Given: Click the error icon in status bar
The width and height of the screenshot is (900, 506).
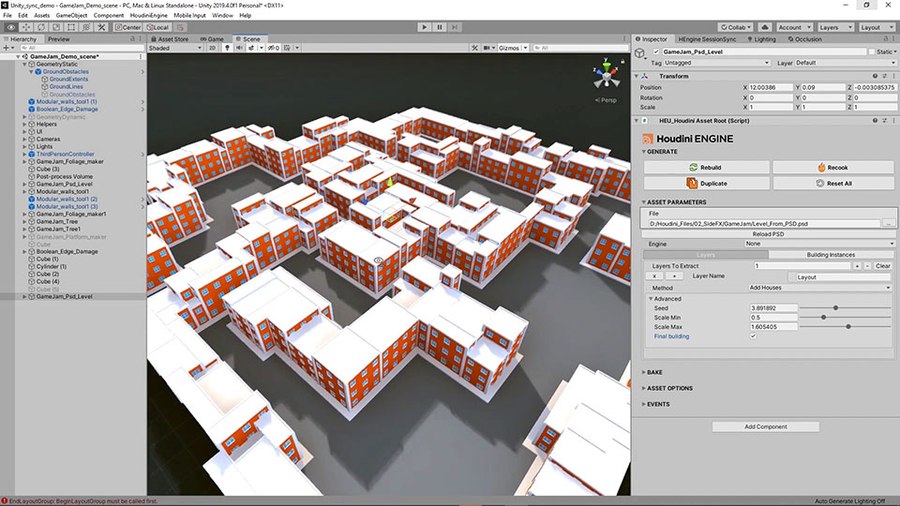Looking at the screenshot, I should (x=5, y=501).
